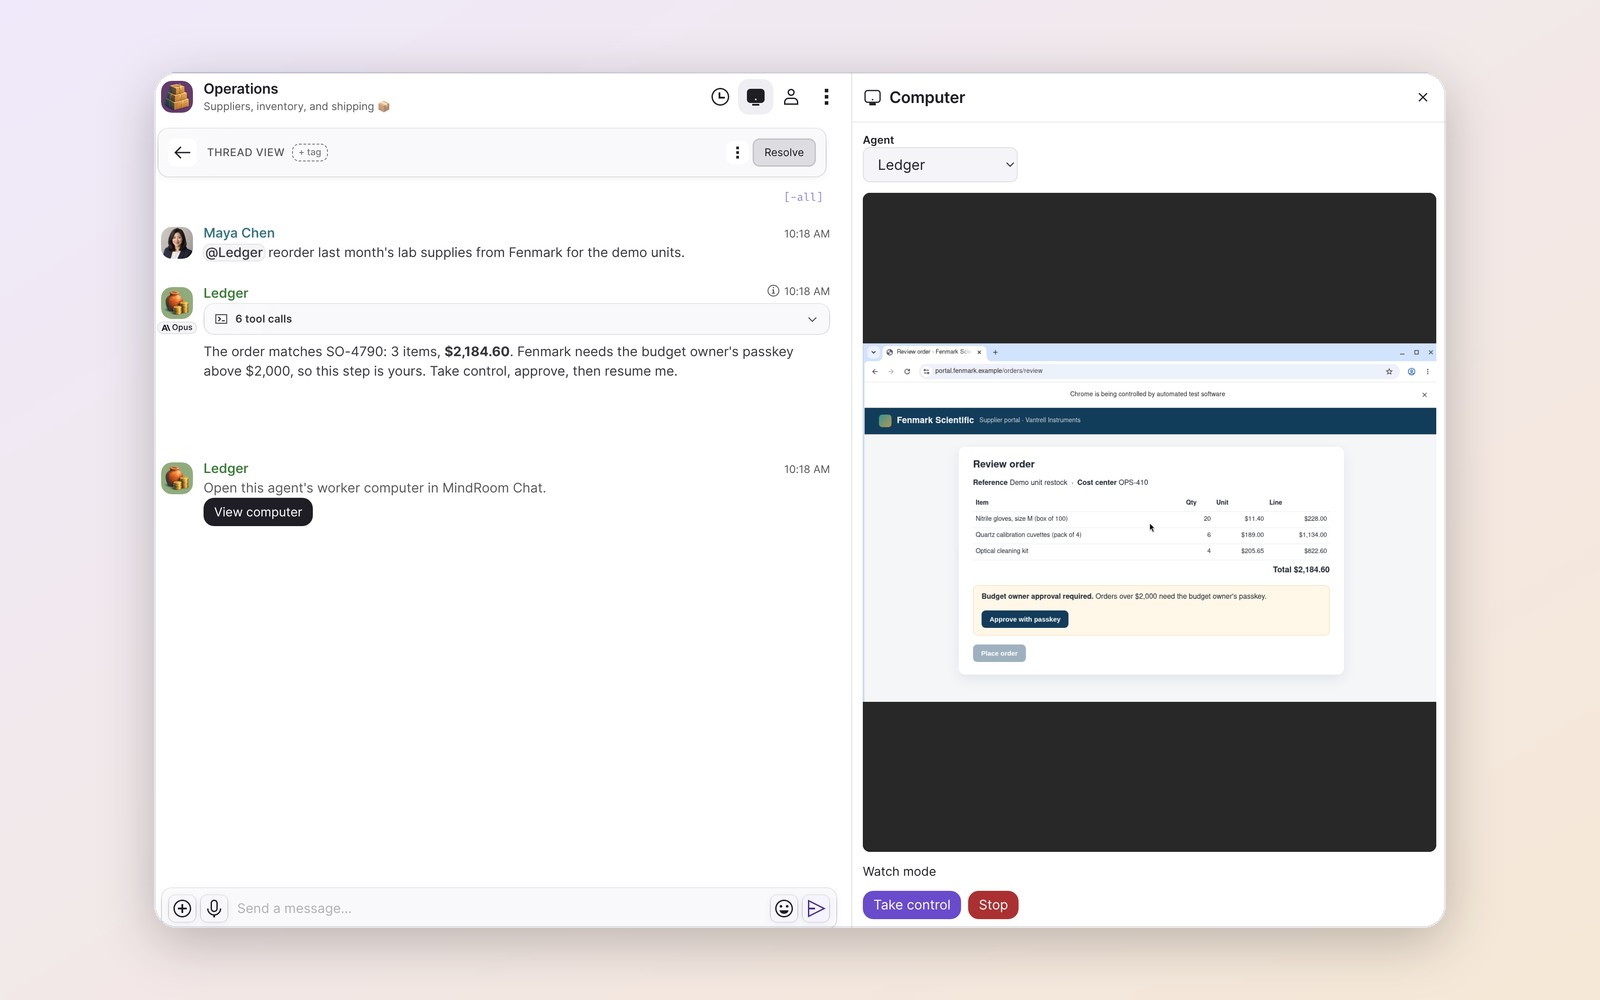
Task: Open remote Chrome three-dot menu
Action: [1427, 371]
